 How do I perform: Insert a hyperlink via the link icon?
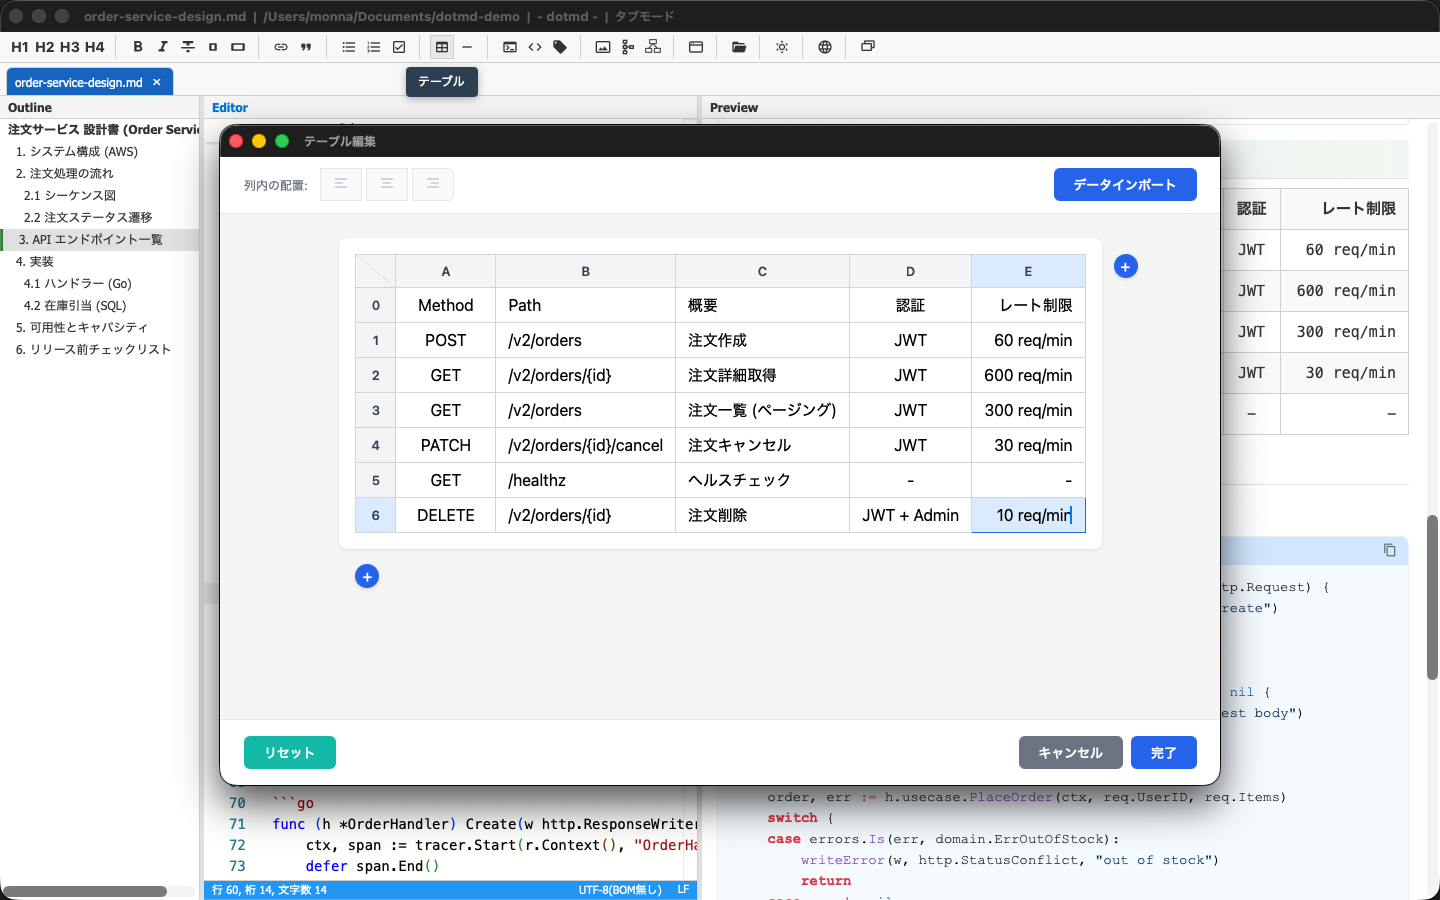coord(281,47)
